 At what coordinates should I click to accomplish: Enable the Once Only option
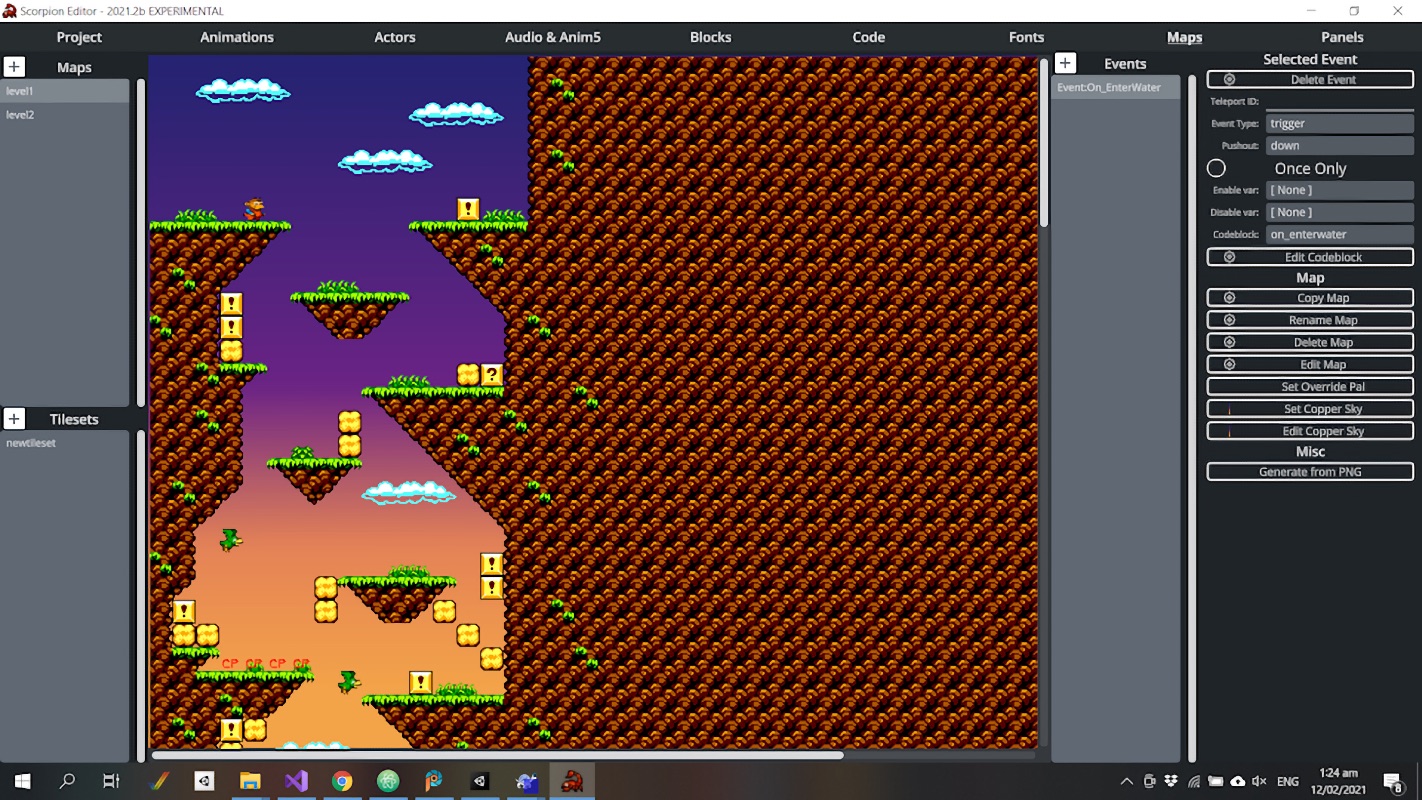(1216, 168)
